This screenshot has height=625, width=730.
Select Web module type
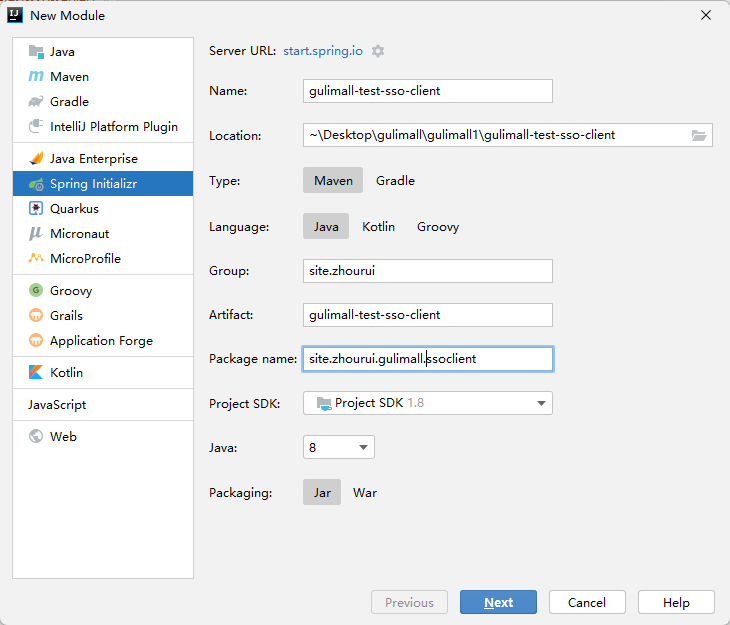point(103,436)
